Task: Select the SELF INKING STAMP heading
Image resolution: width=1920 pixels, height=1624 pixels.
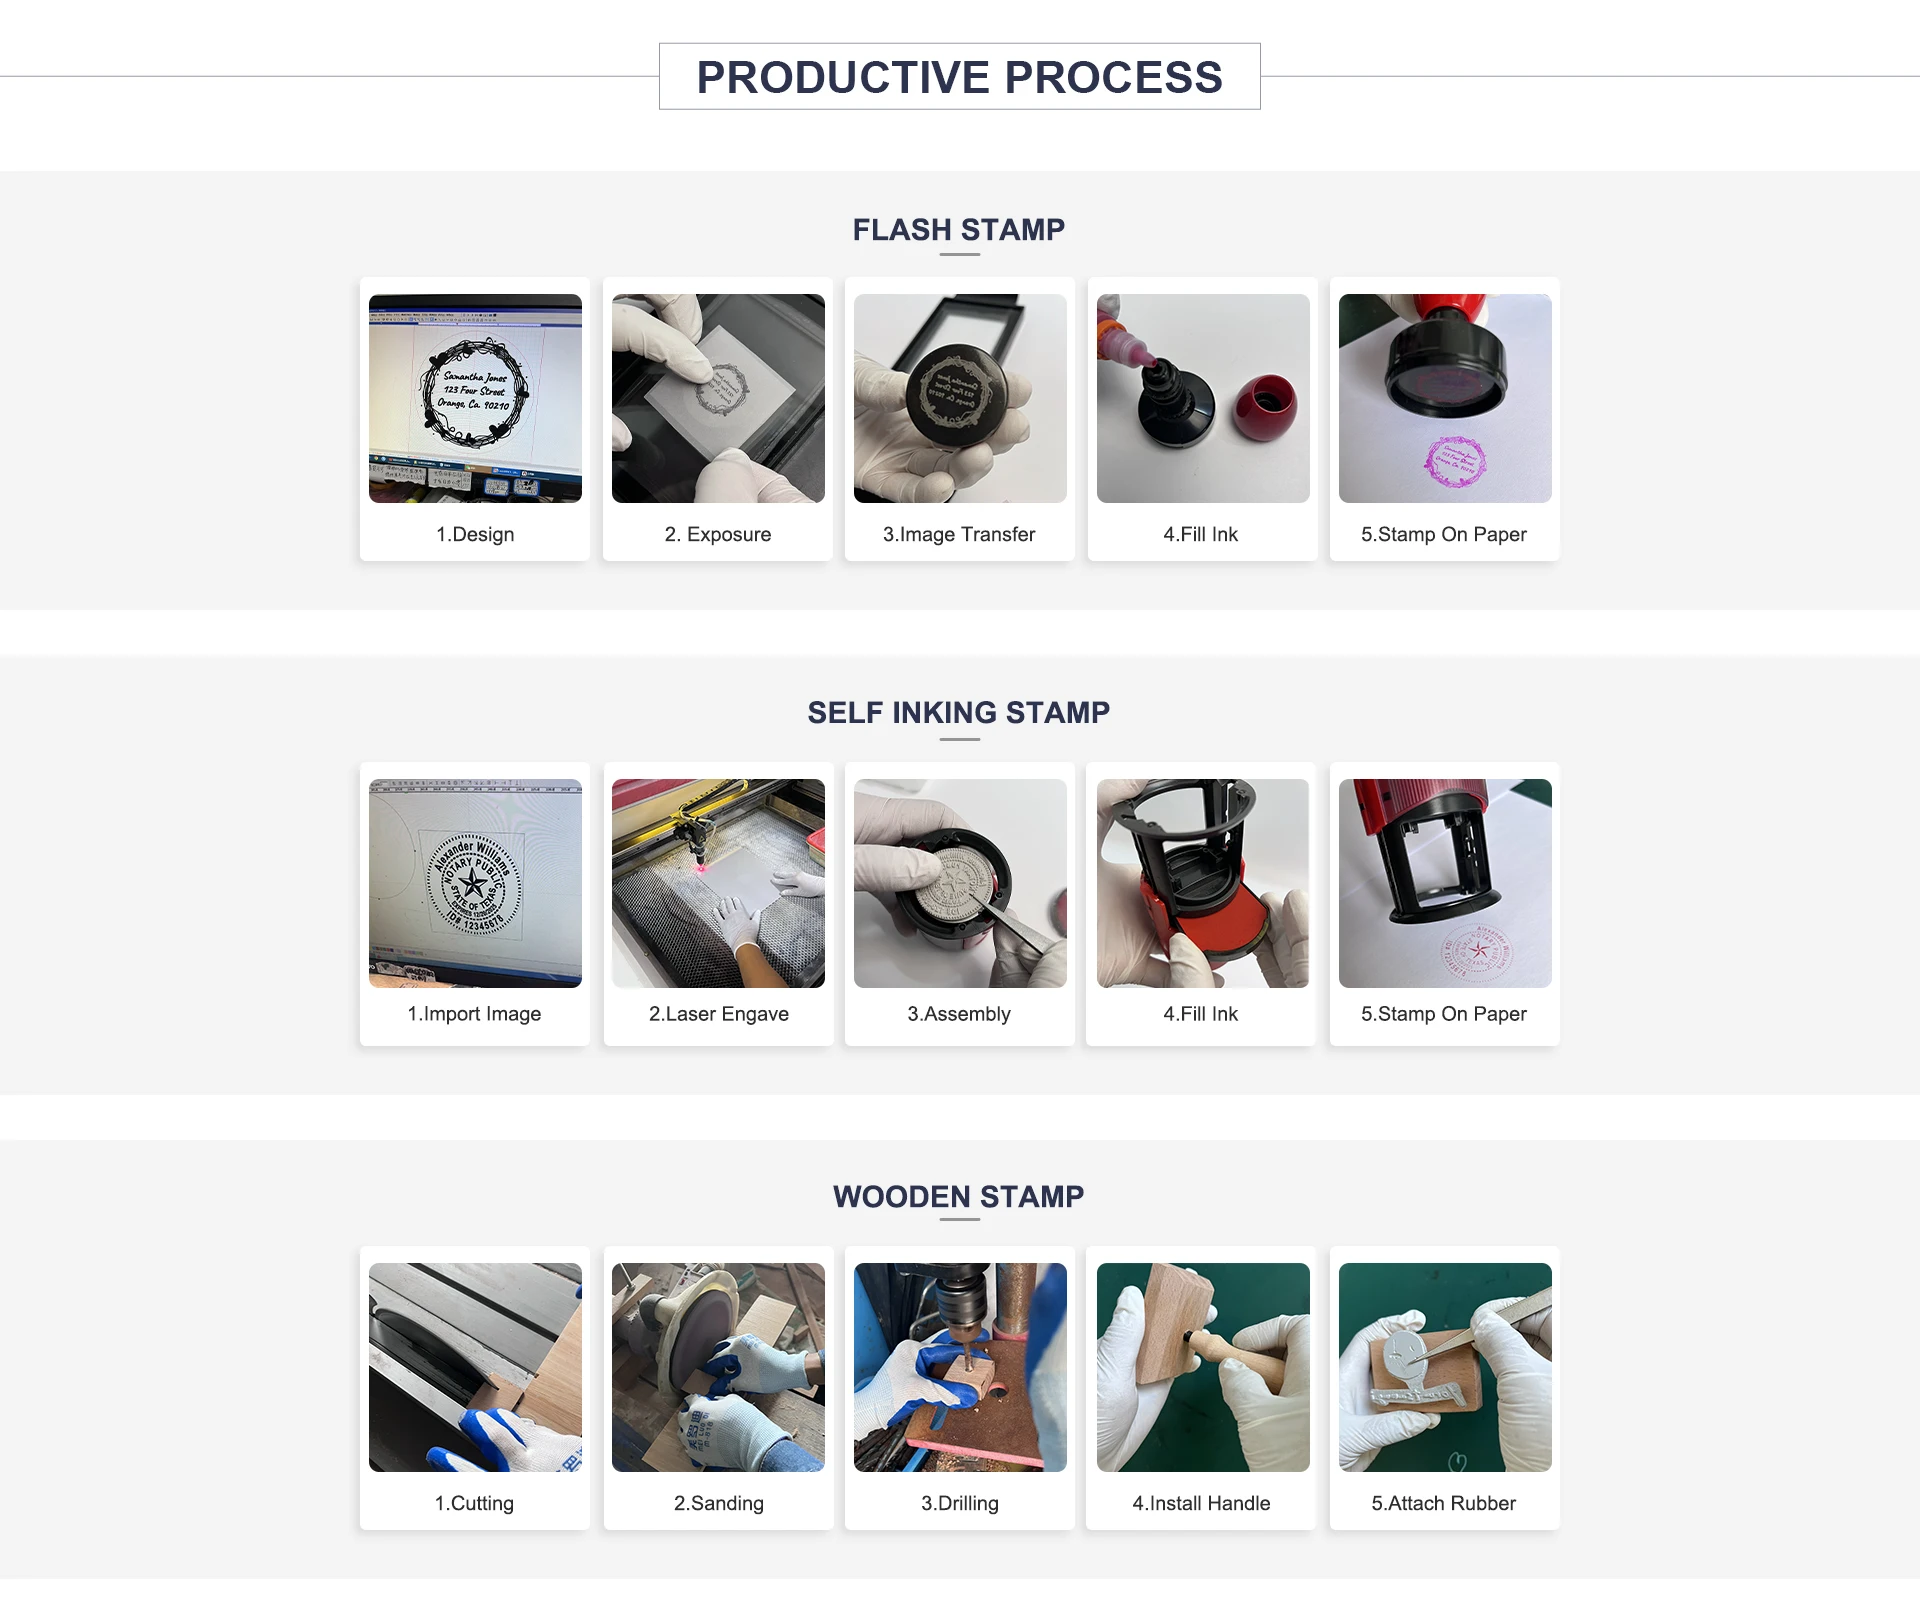Action: [959, 713]
